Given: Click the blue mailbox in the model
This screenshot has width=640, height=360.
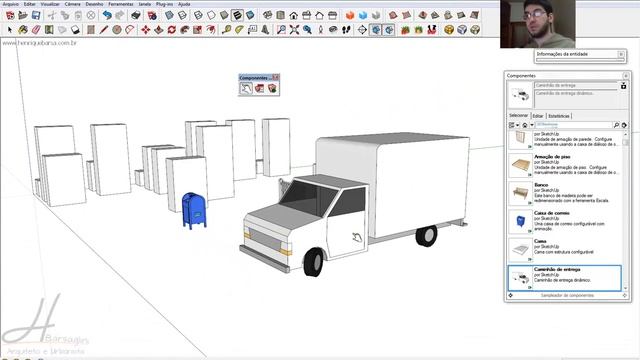Looking at the screenshot, I should point(194,210).
